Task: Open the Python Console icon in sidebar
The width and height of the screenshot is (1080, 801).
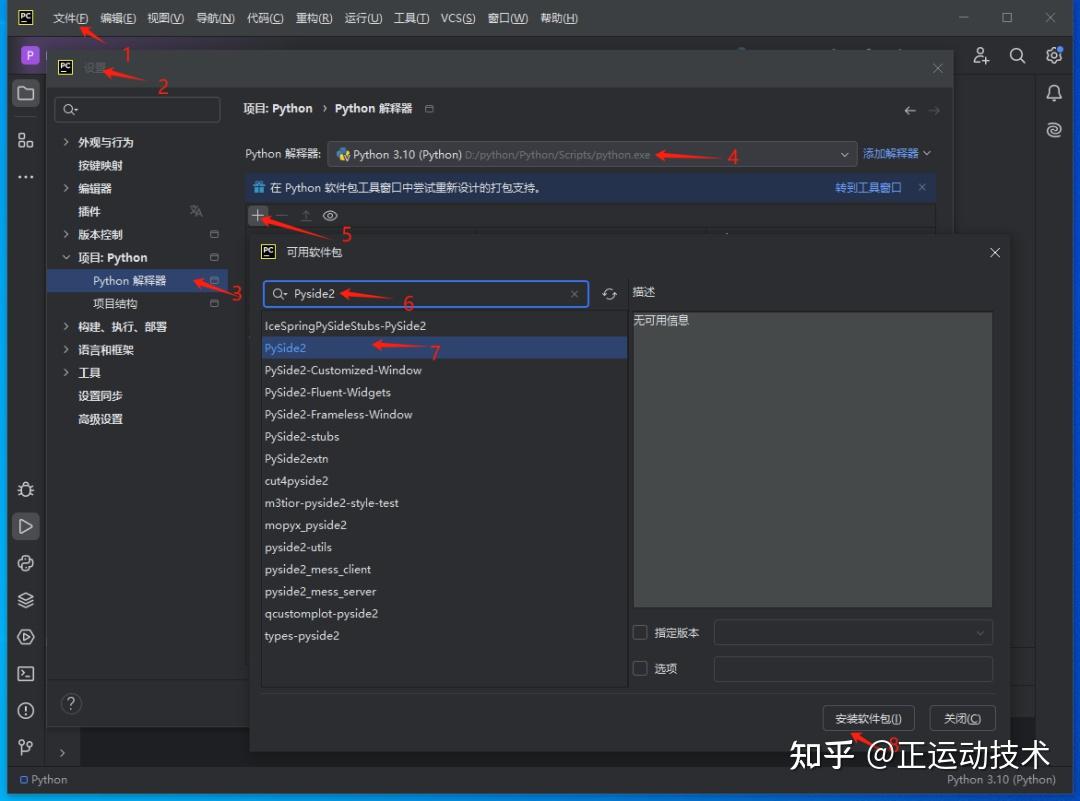Action: tap(26, 563)
